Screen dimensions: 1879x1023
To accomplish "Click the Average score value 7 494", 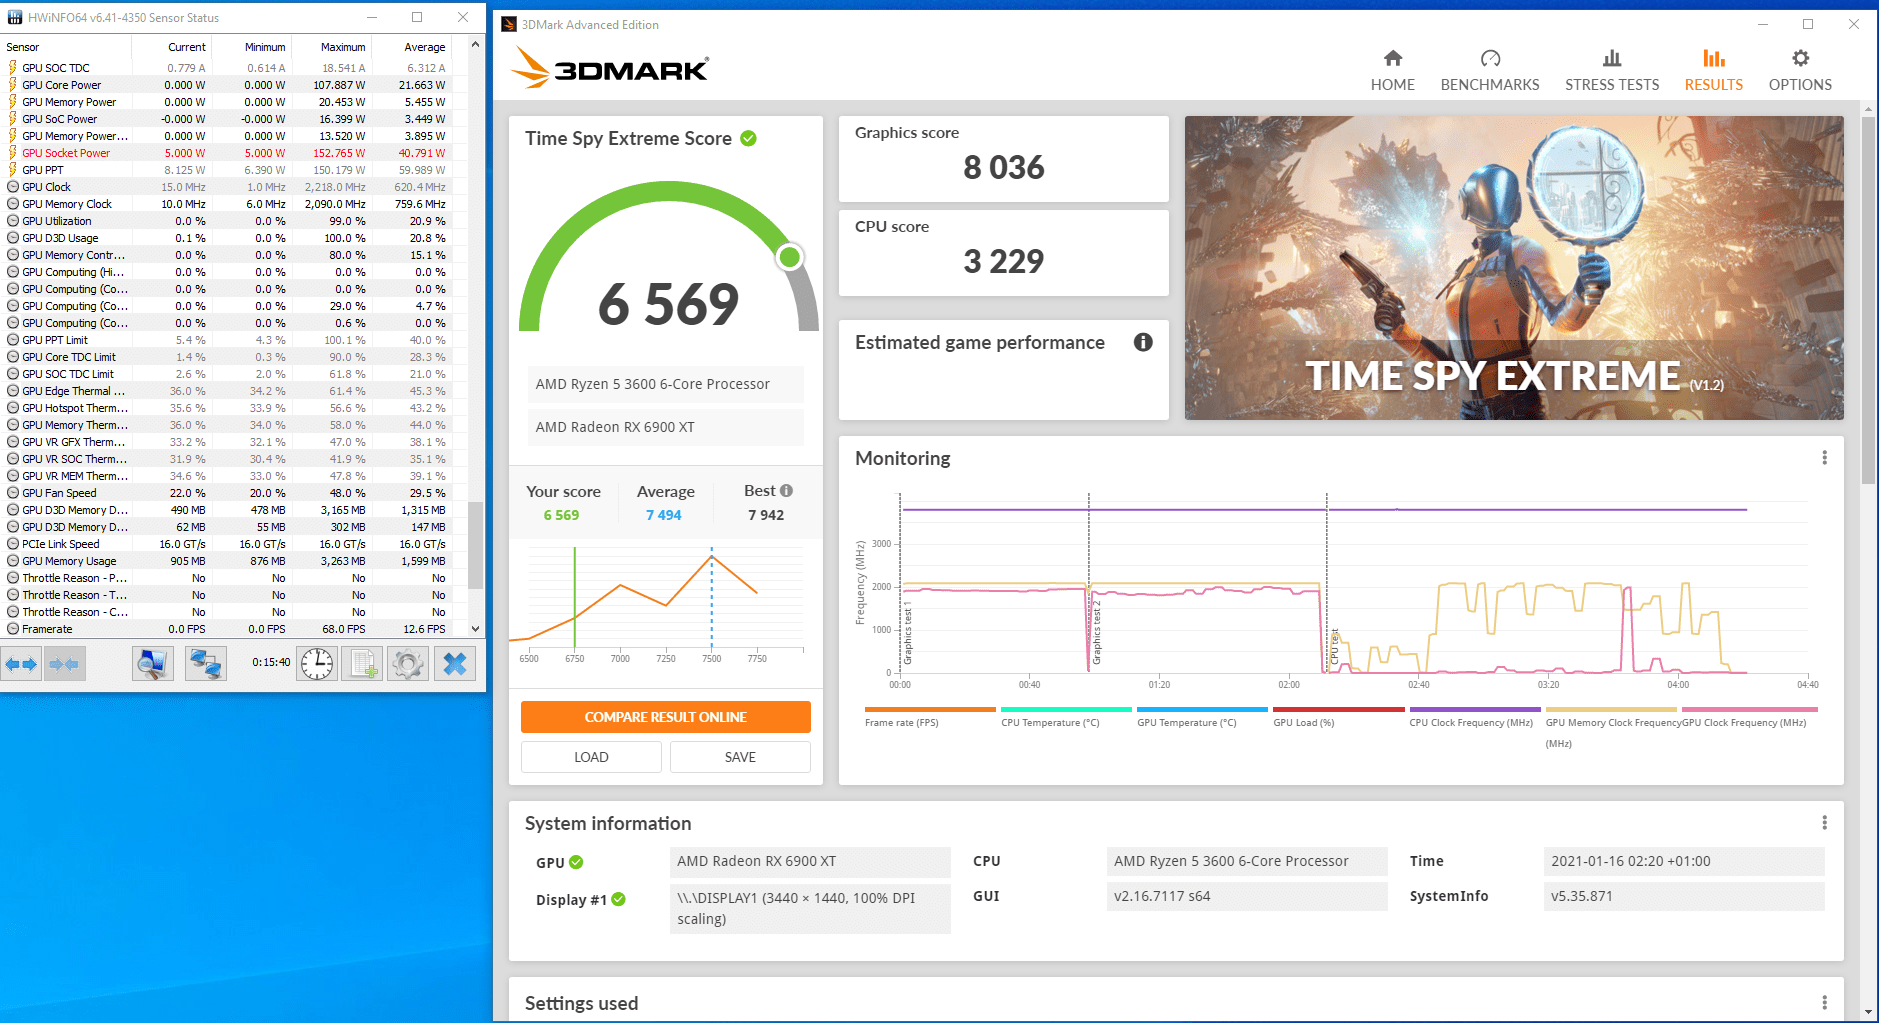I will pos(664,515).
